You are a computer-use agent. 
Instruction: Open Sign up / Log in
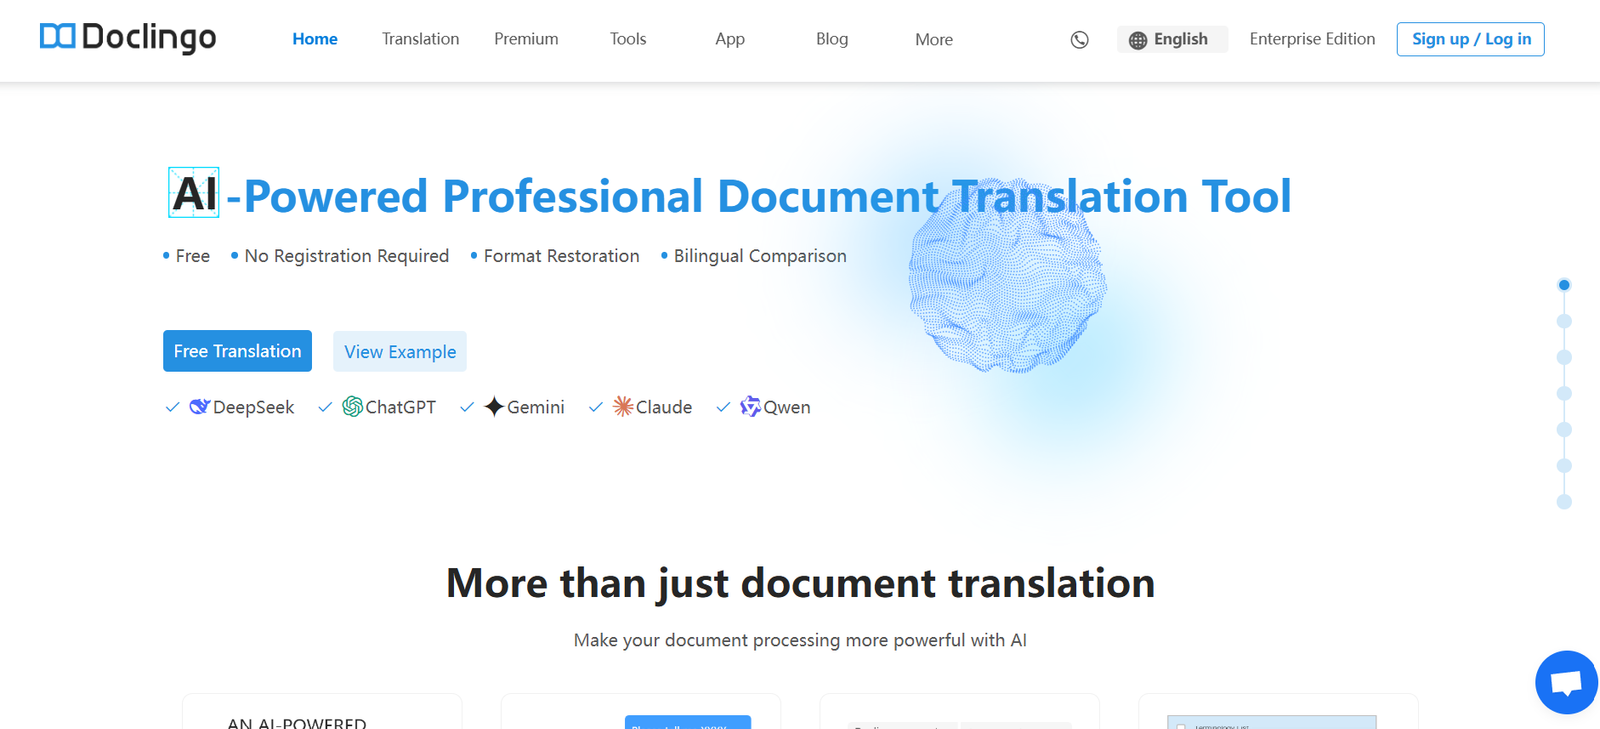(1470, 39)
